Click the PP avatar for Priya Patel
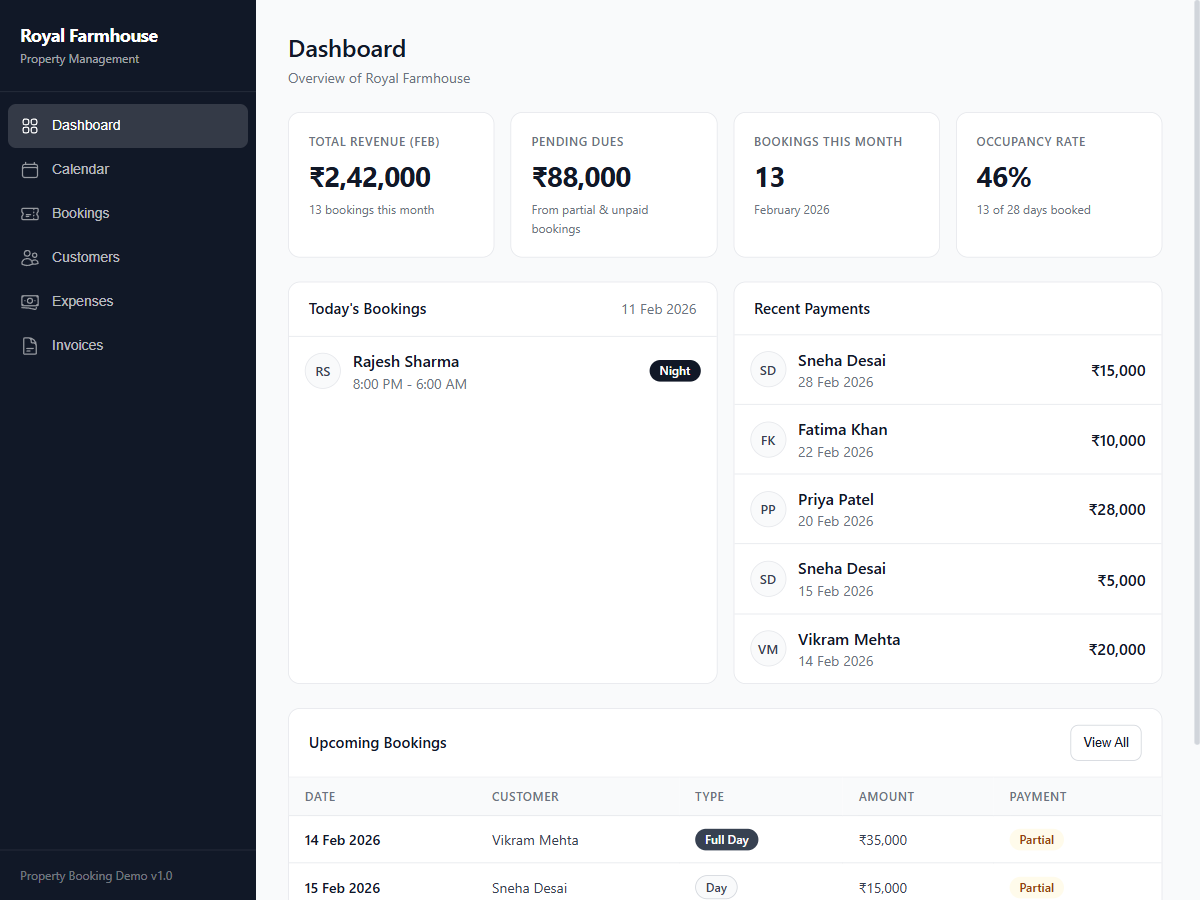Screen dimensions: 1200x900 click(x=768, y=509)
